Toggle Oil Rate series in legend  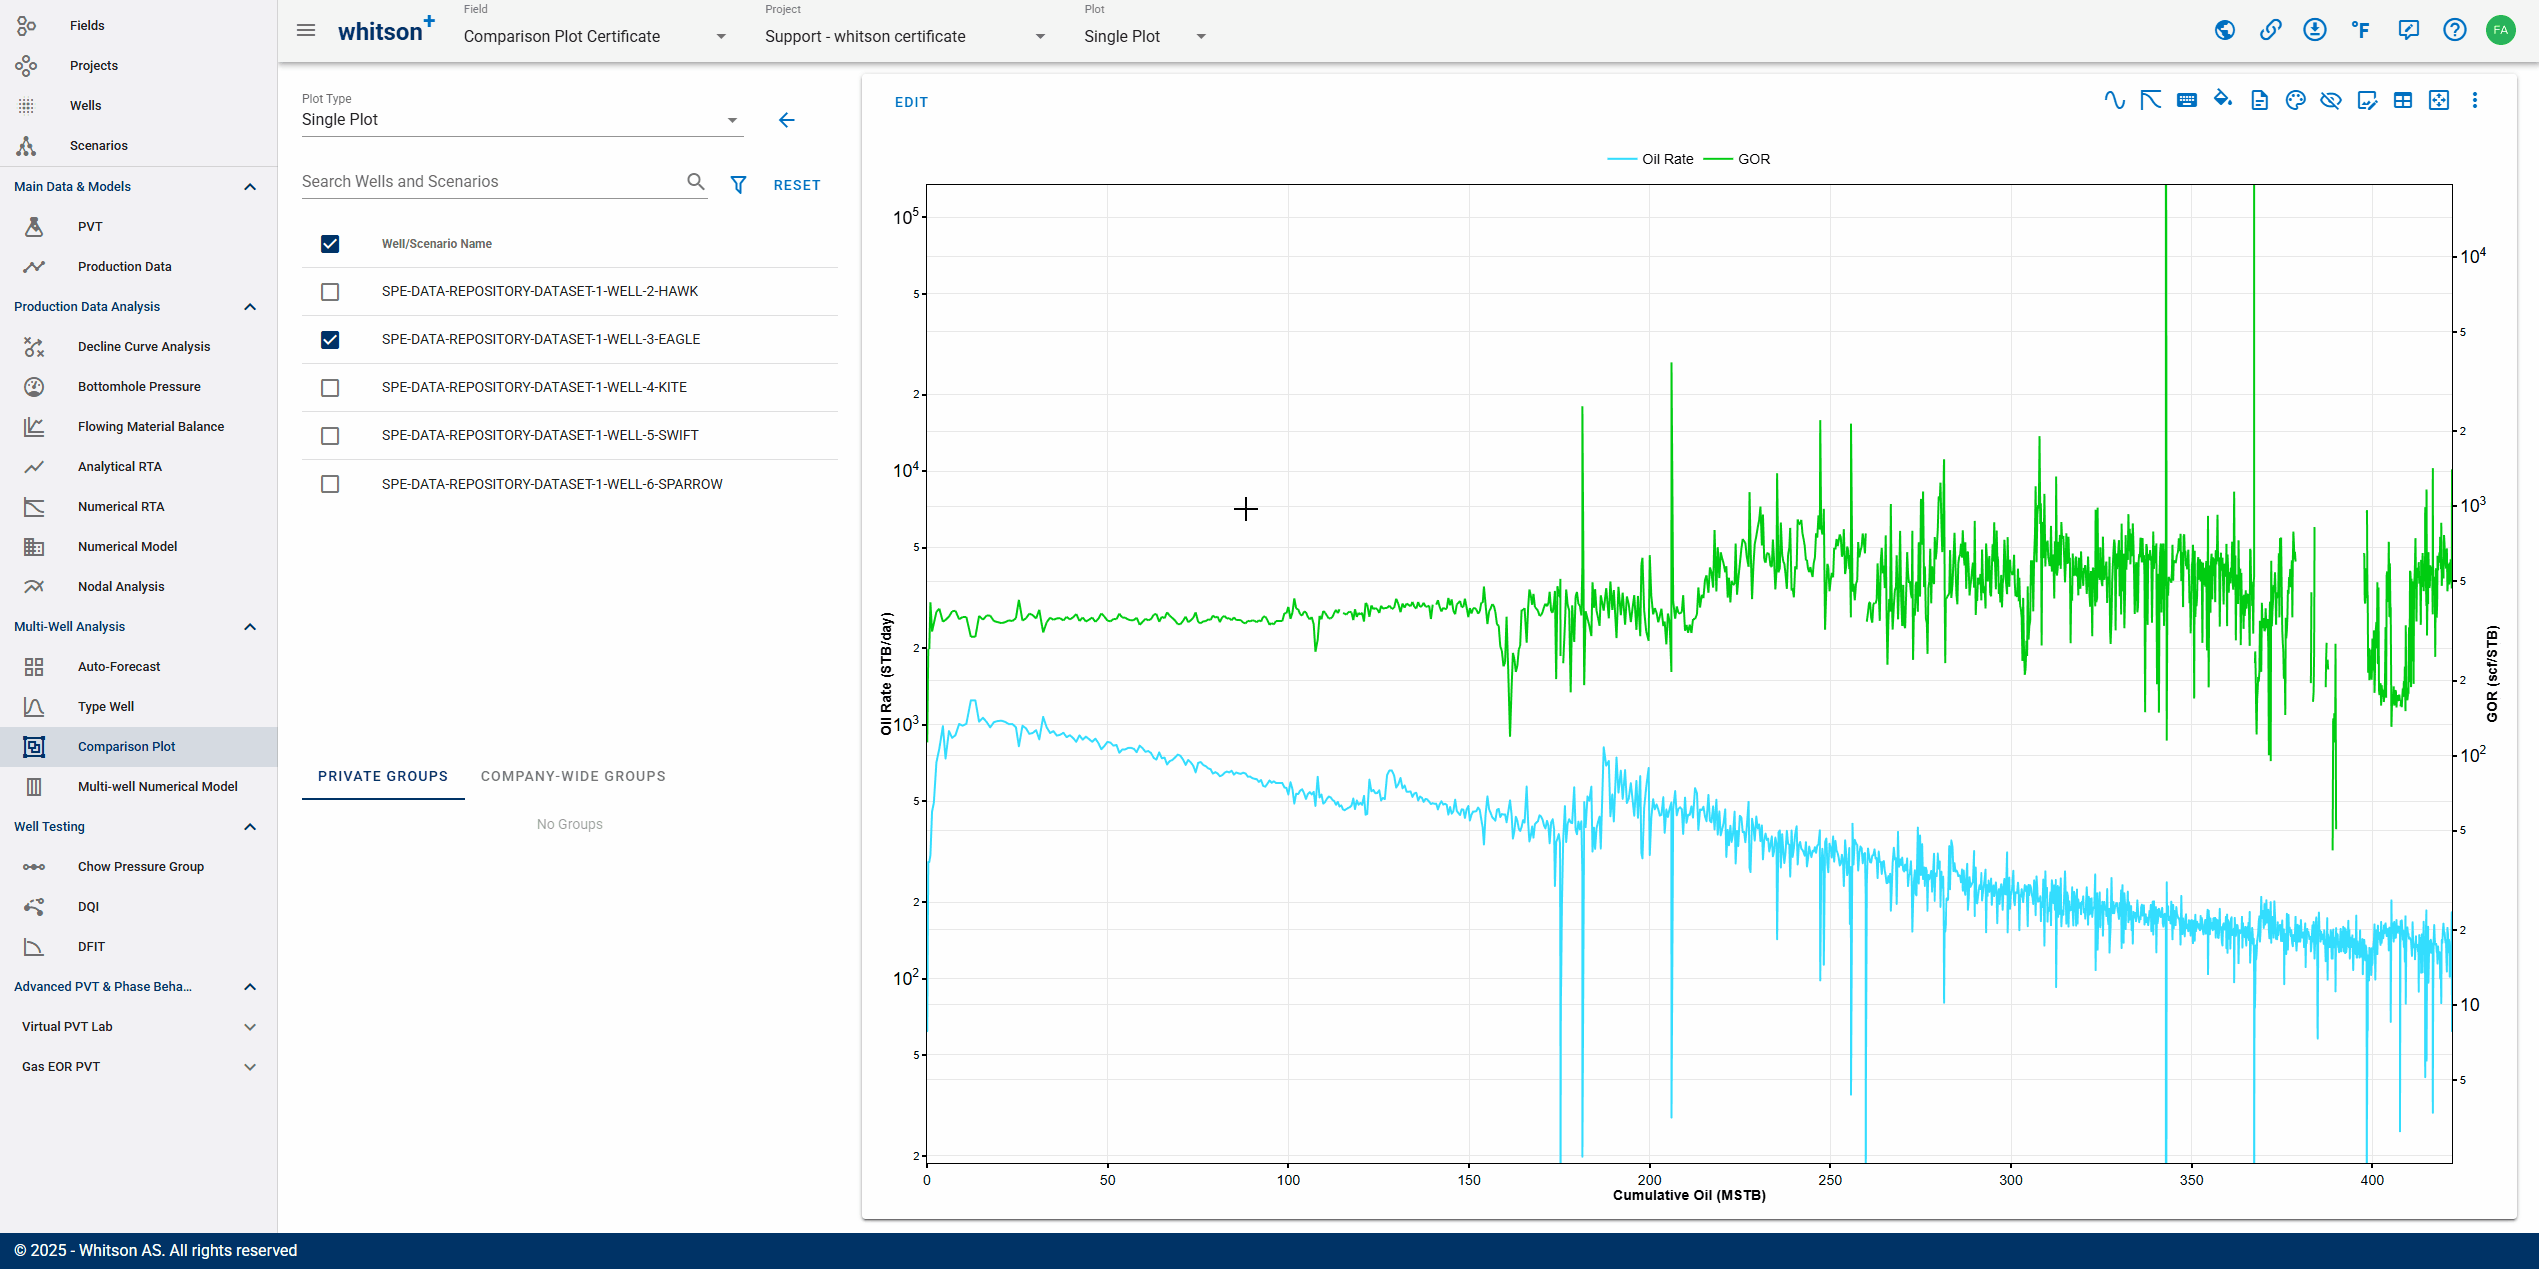pyautogui.click(x=1650, y=159)
